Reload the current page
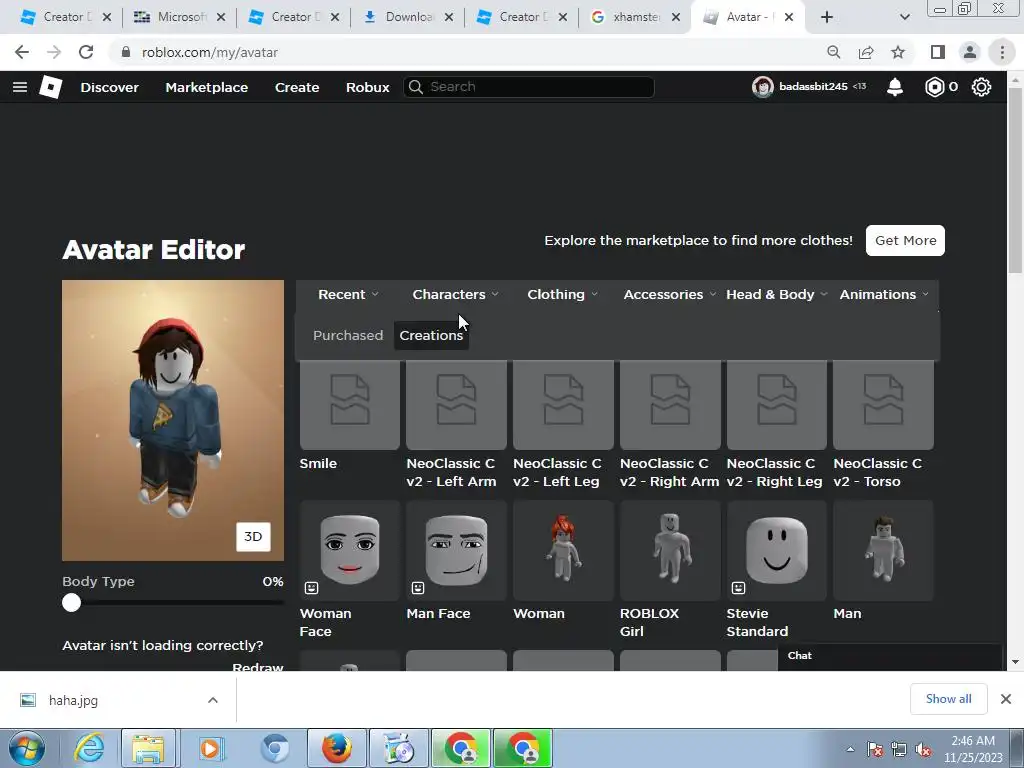 pos(86,52)
